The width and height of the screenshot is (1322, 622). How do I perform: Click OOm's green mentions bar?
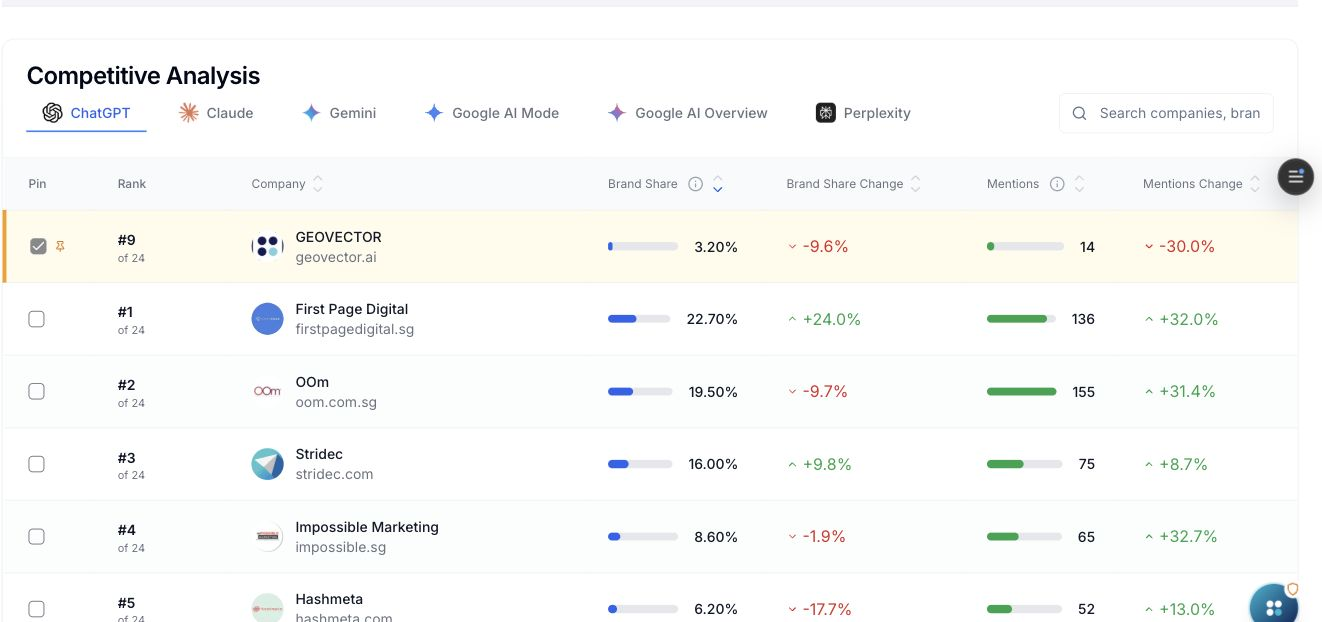click(x=1022, y=391)
